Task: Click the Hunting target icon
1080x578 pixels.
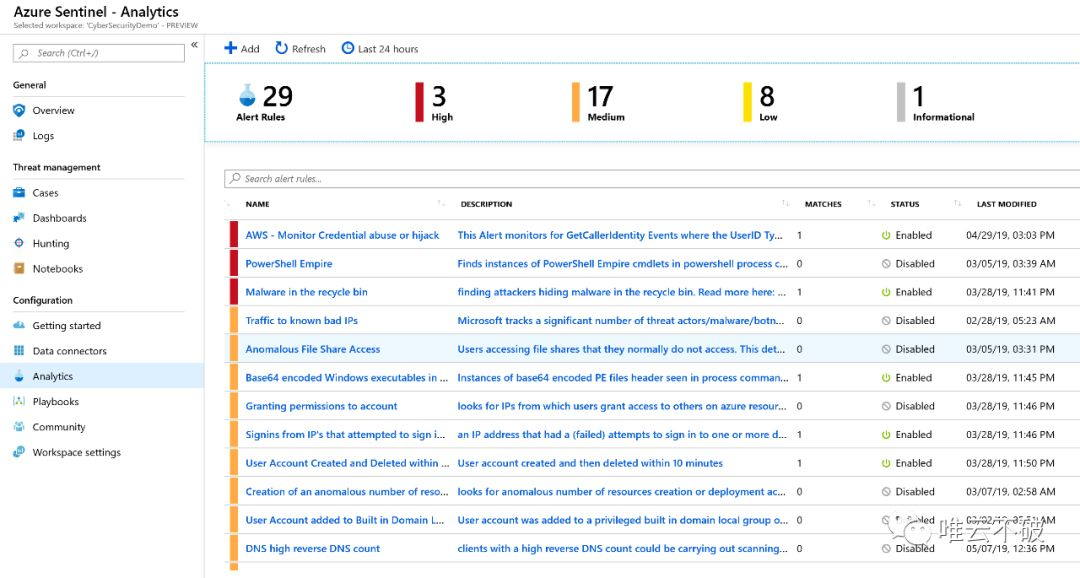Action: coord(19,243)
